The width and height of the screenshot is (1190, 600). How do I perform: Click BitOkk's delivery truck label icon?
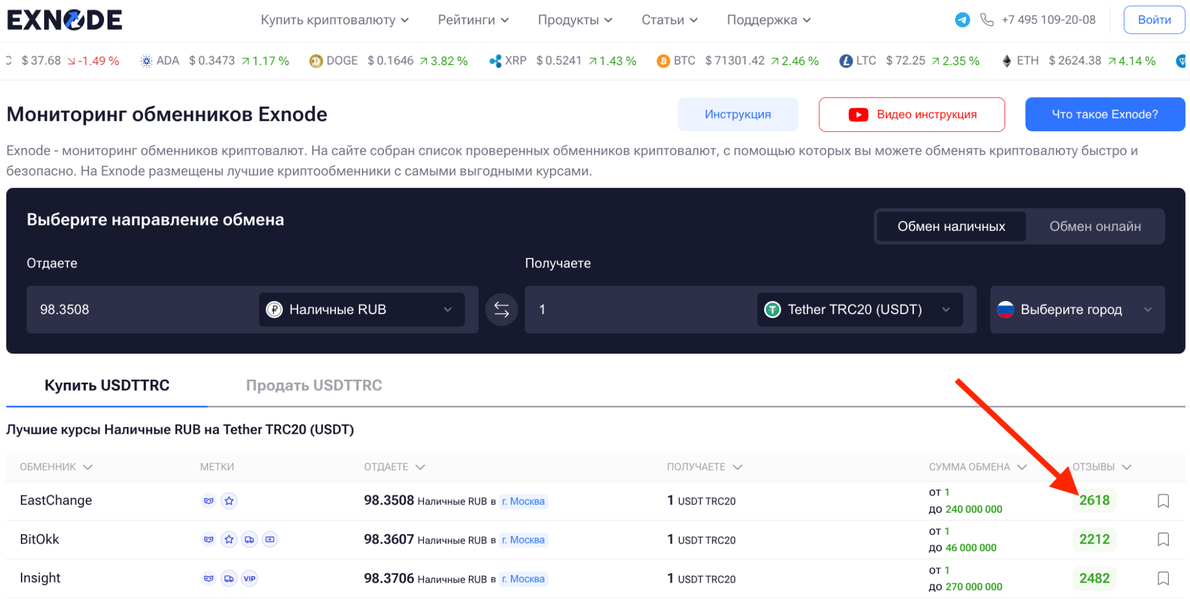tap(250, 539)
